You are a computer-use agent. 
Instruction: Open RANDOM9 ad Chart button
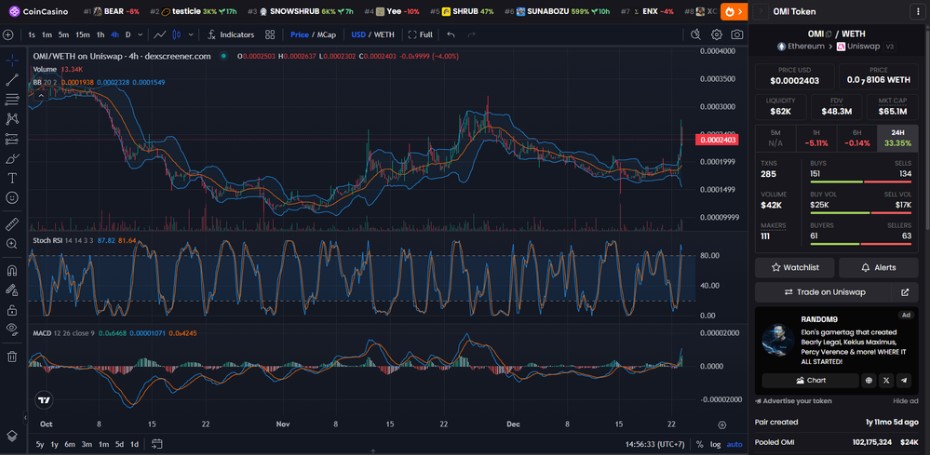[x=810, y=380]
